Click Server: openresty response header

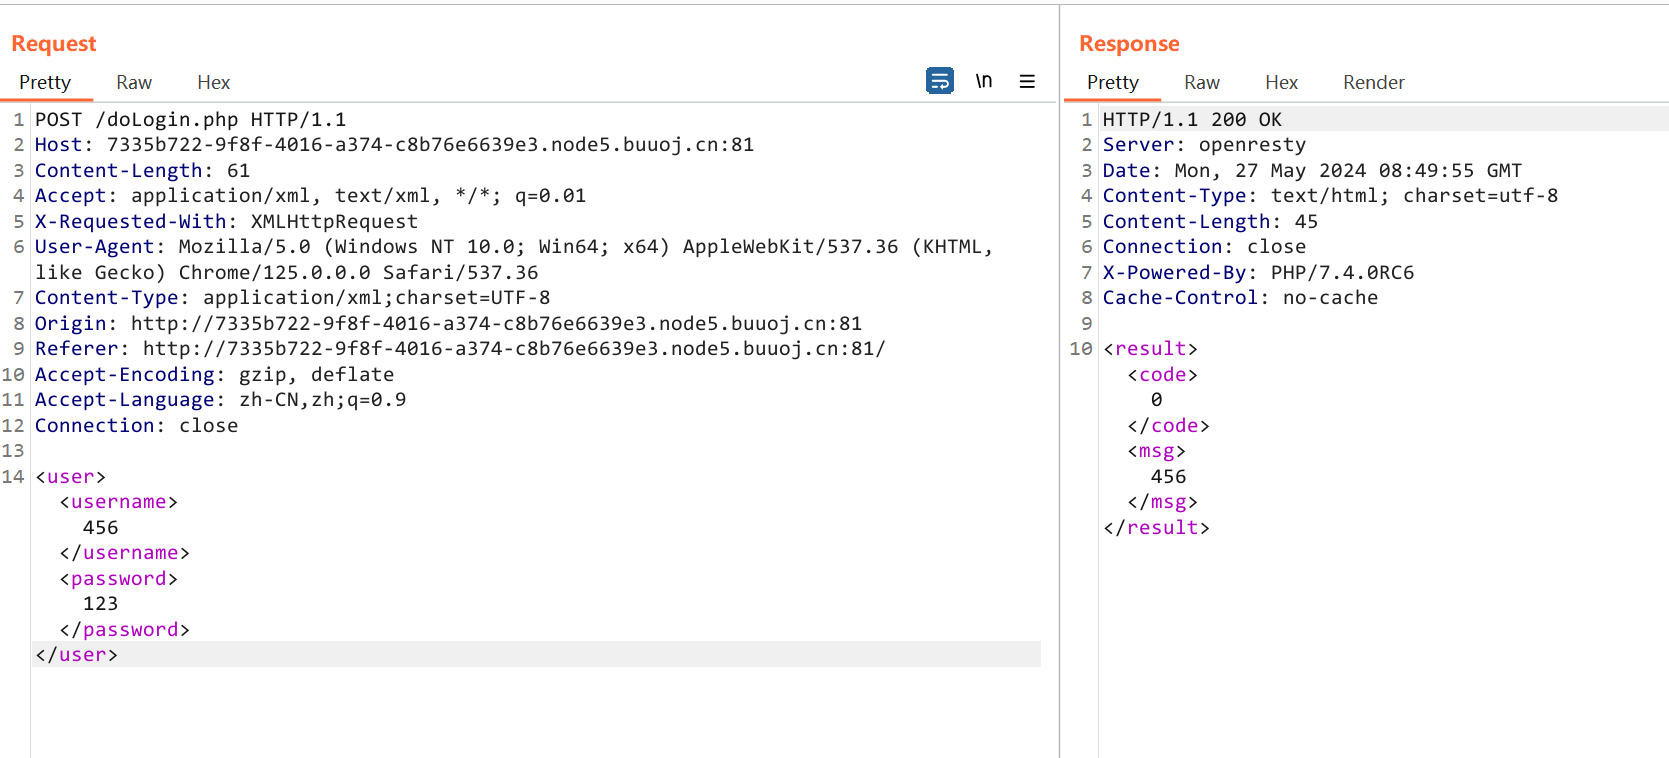[x=1204, y=144]
